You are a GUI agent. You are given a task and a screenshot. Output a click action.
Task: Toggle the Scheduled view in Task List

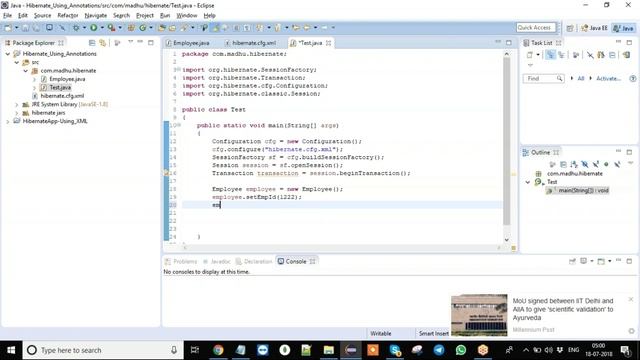(x=561, y=55)
